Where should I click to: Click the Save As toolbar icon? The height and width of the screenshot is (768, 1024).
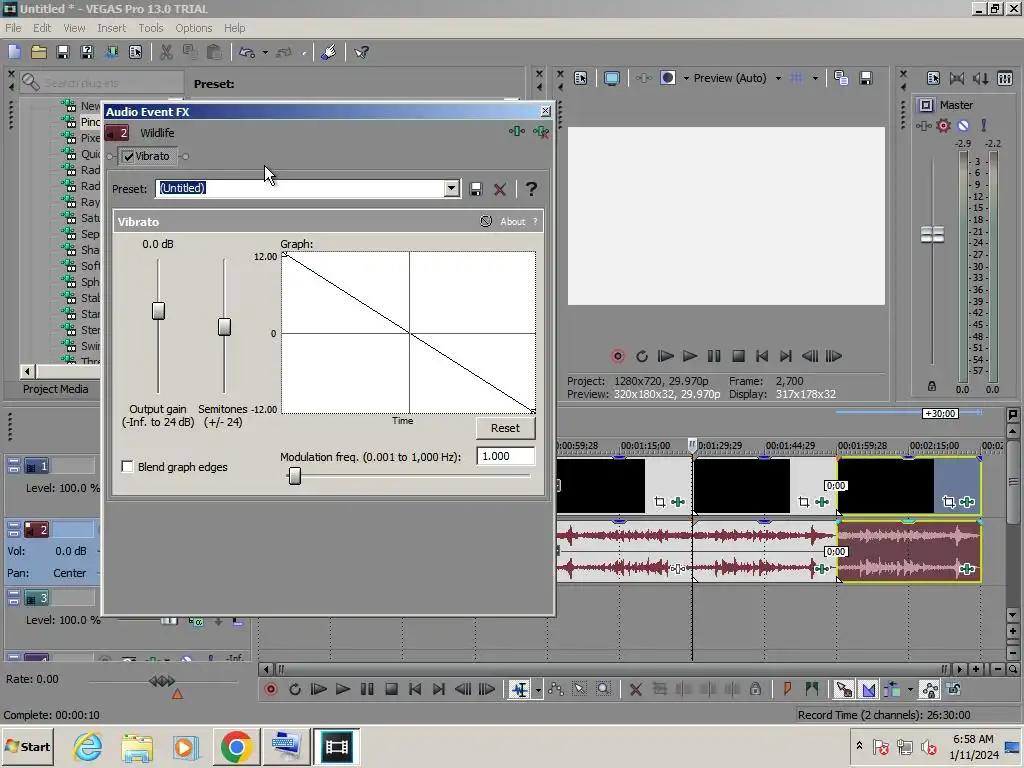pyautogui.click(x=87, y=52)
